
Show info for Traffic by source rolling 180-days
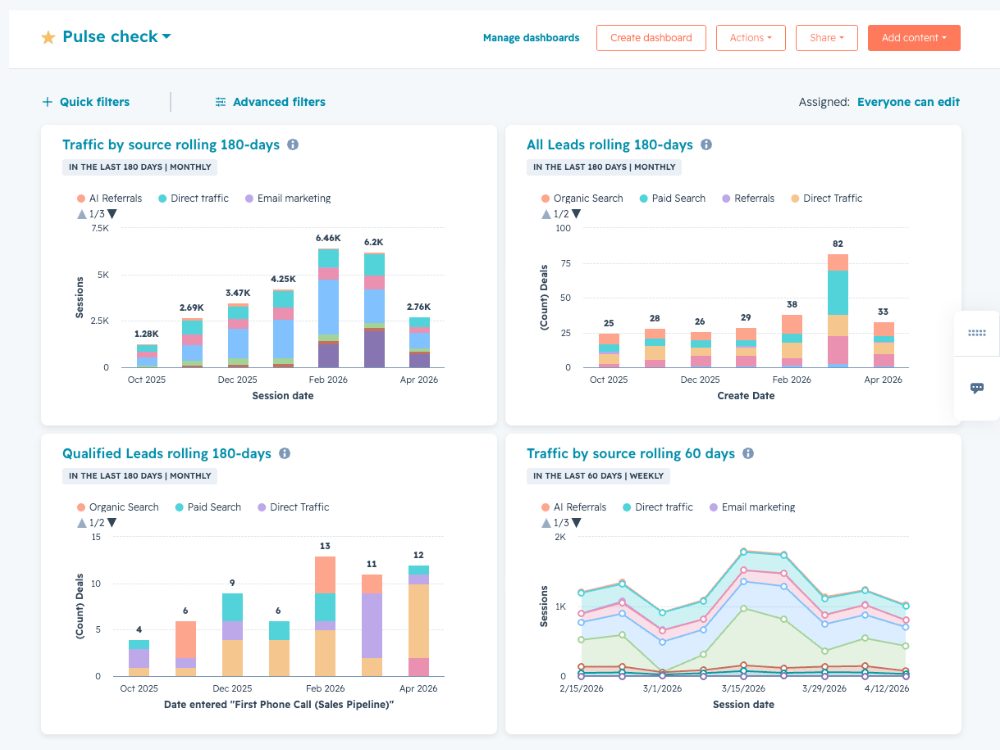tap(293, 145)
